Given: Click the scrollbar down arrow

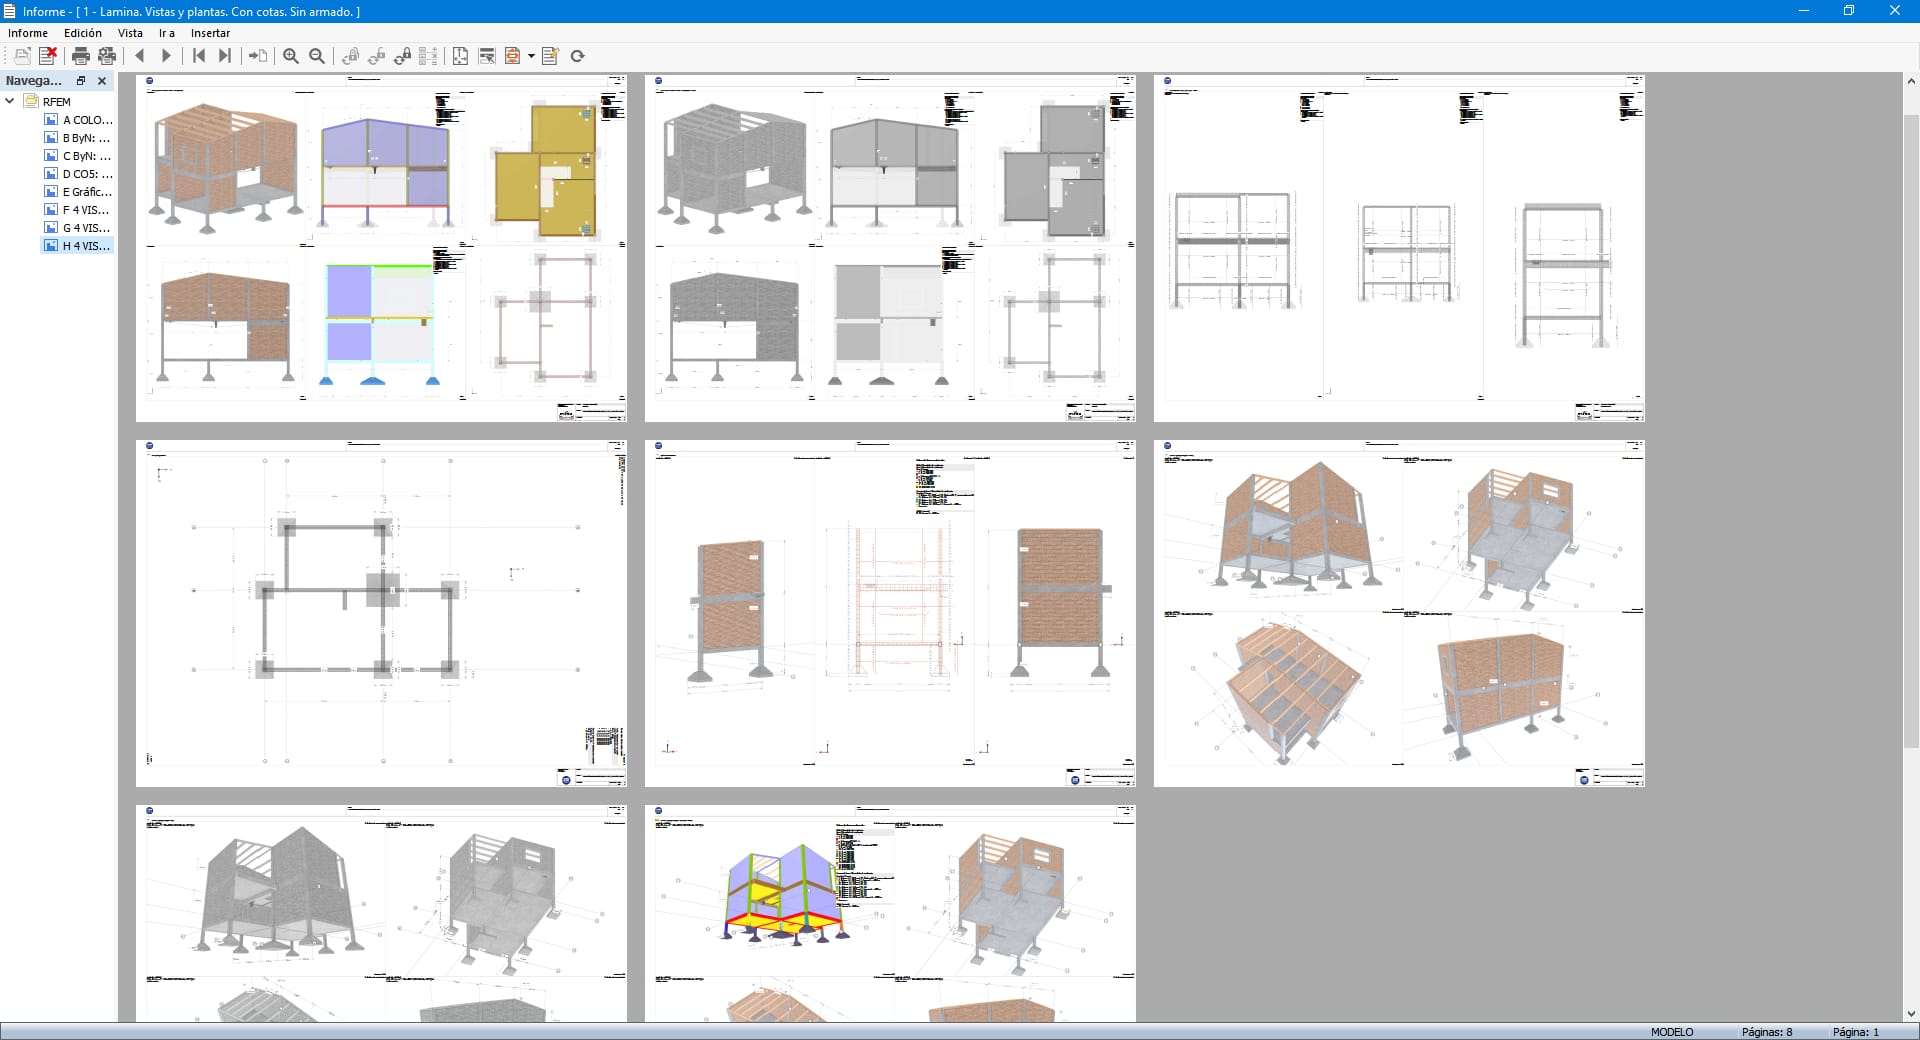Looking at the screenshot, I should point(1911,1013).
